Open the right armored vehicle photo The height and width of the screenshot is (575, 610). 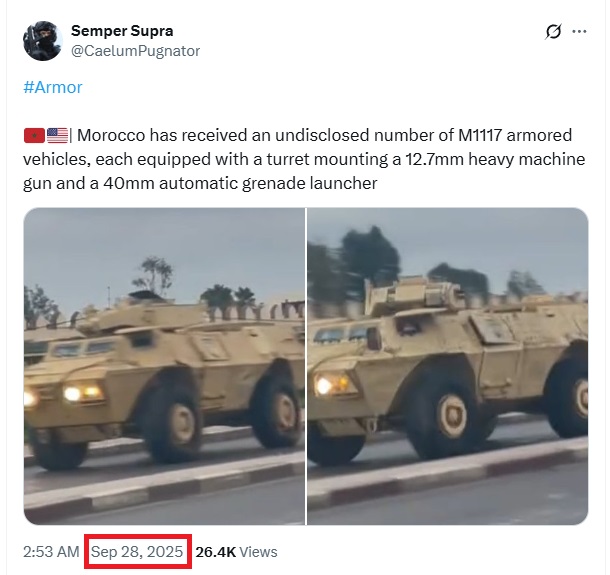pos(448,366)
